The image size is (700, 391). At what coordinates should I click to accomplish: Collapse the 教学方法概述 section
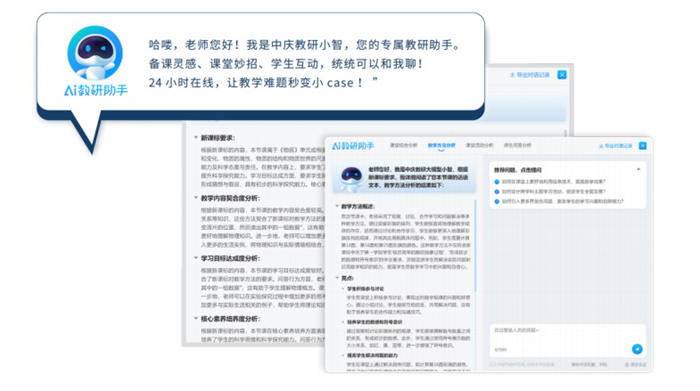pyautogui.click(x=337, y=206)
